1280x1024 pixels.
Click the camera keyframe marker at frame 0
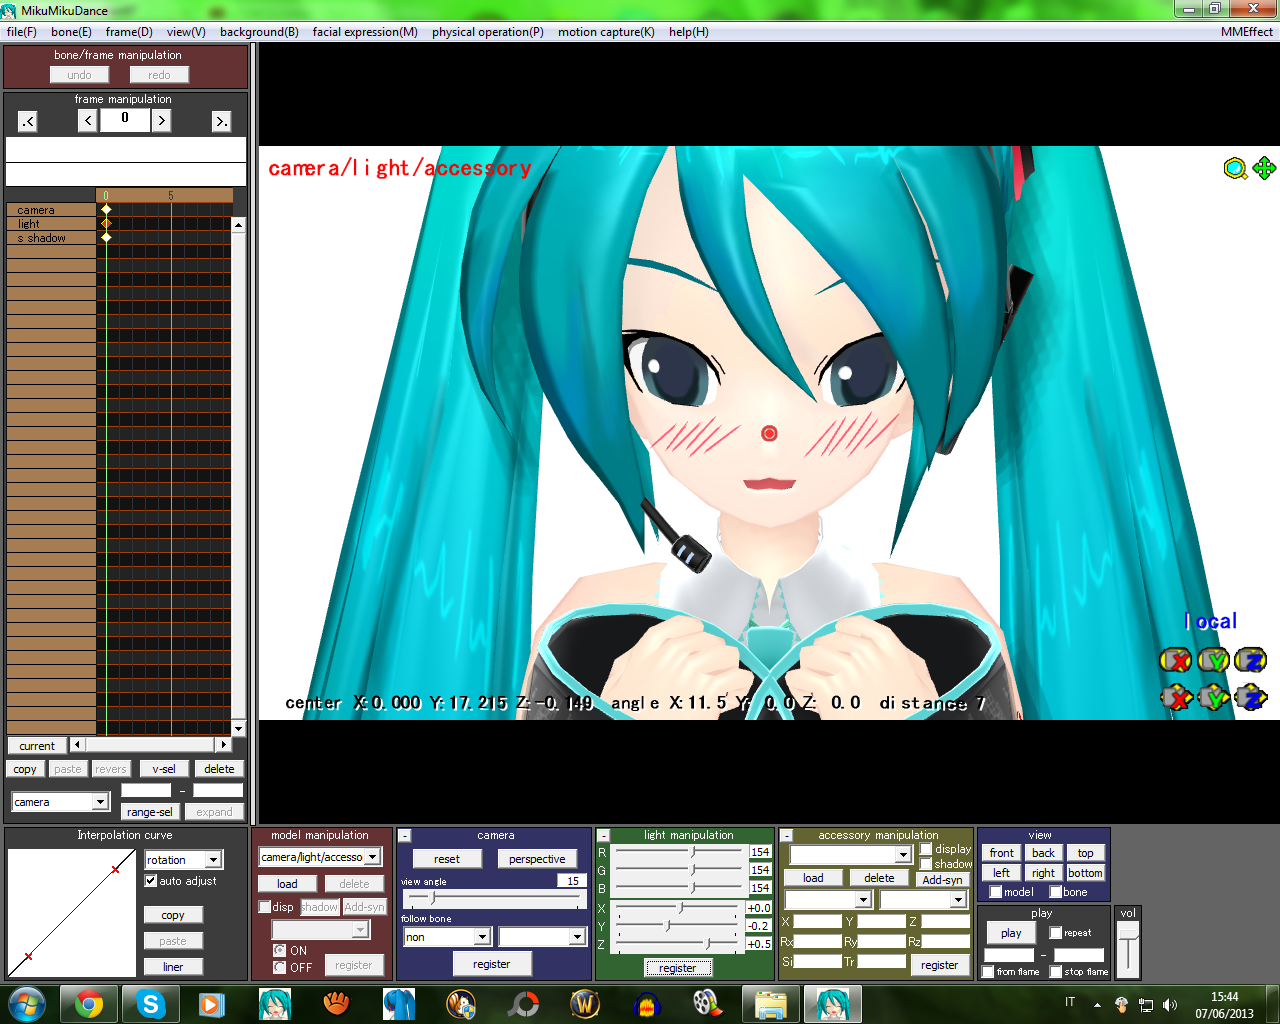pyautogui.click(x=106, y=210)
